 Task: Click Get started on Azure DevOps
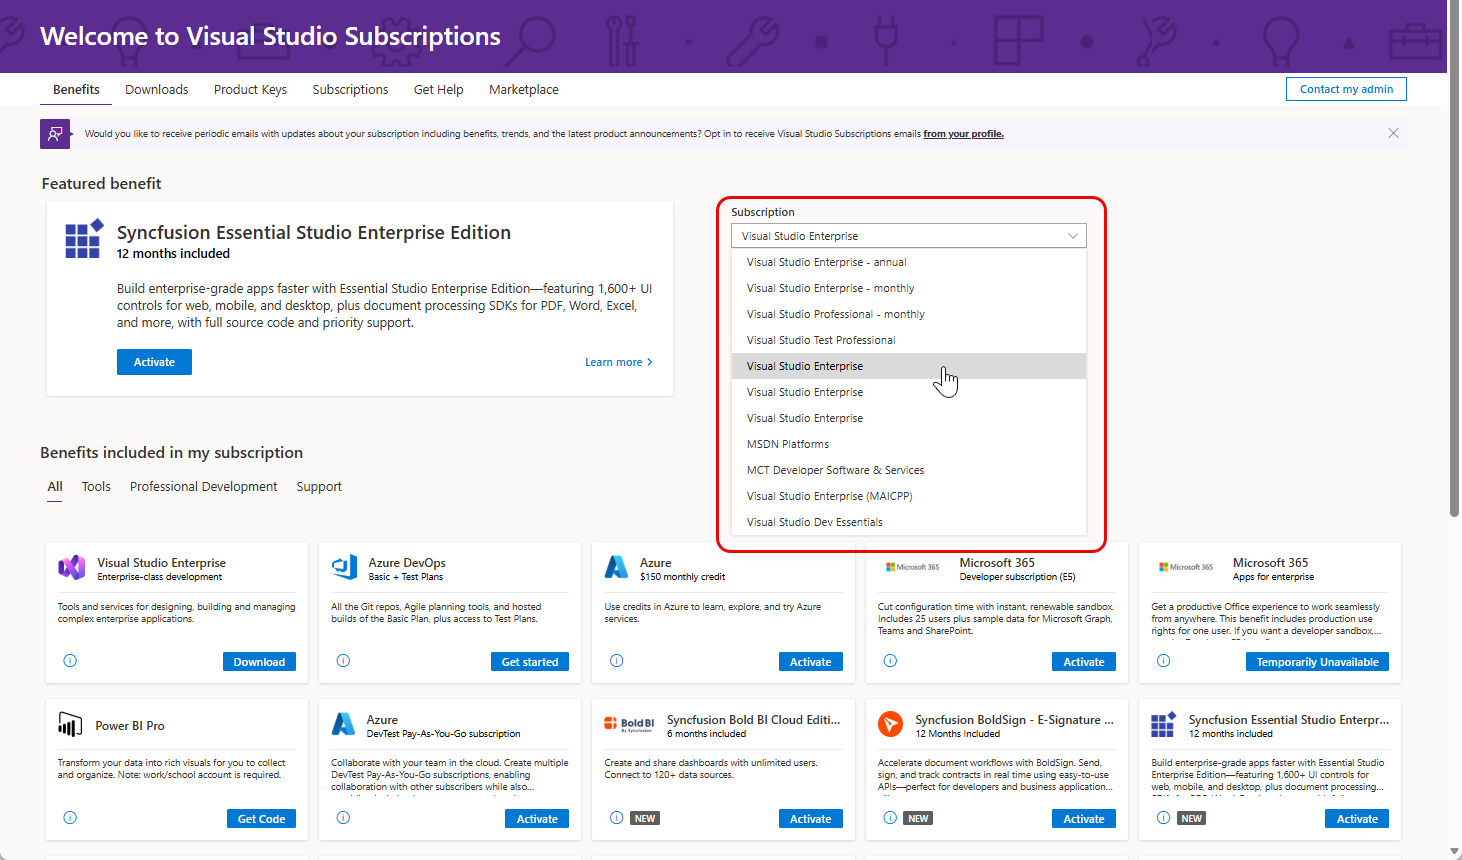click(x=530, y=662)
